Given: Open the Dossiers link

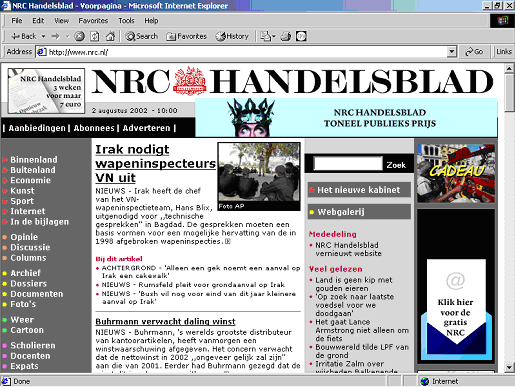Looking at the screenshot, I should pos(29,284).
